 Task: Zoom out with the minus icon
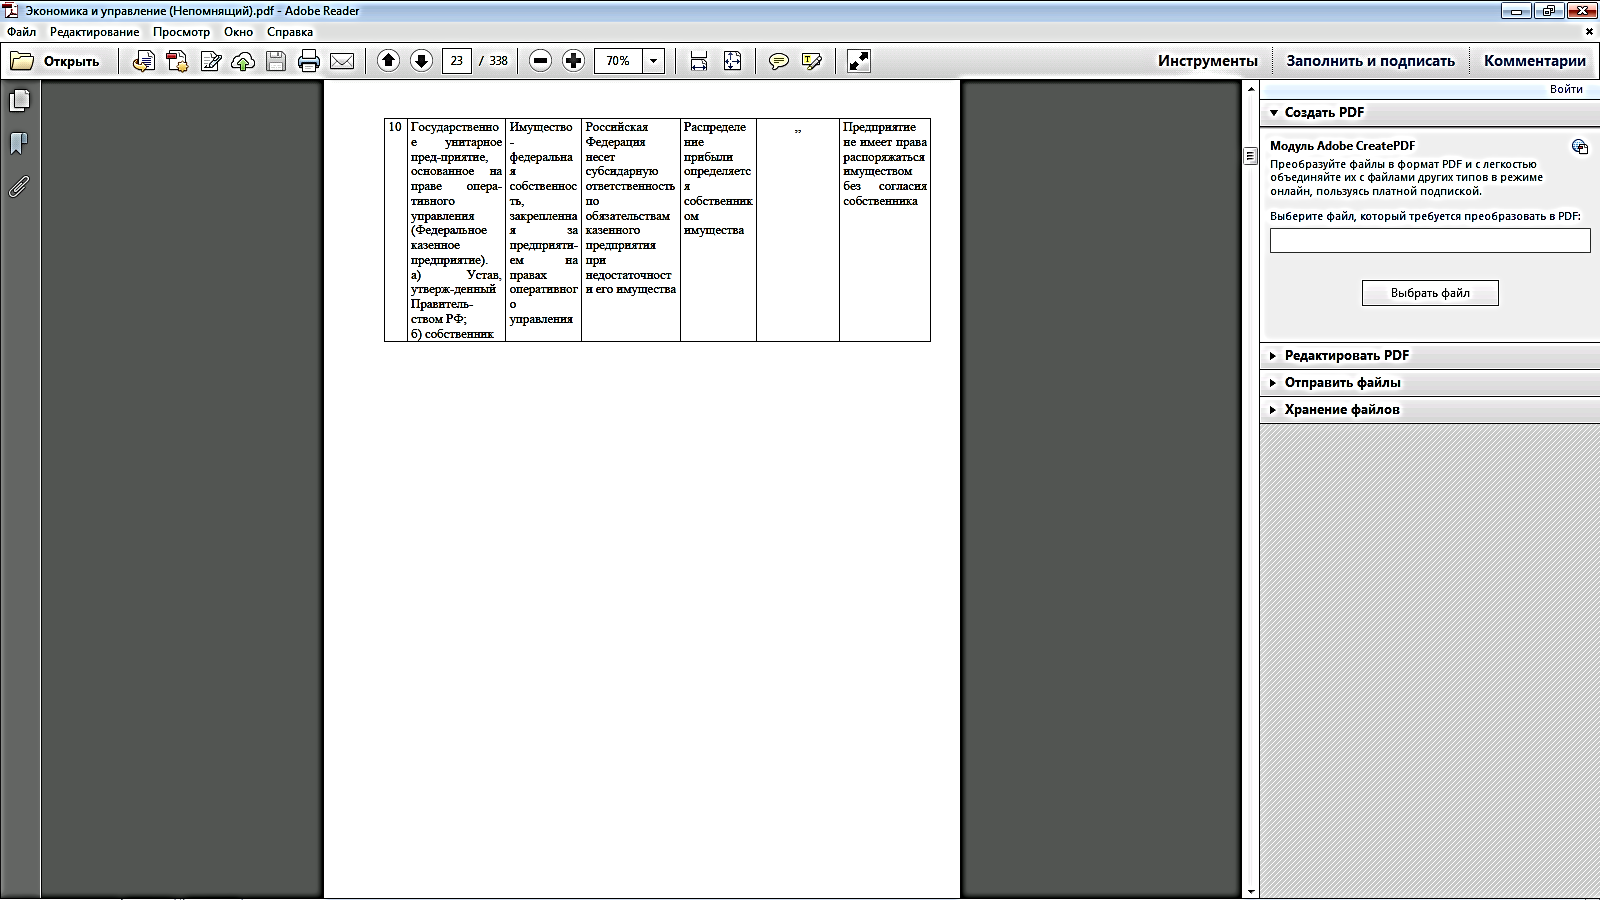tap(540, 61)
